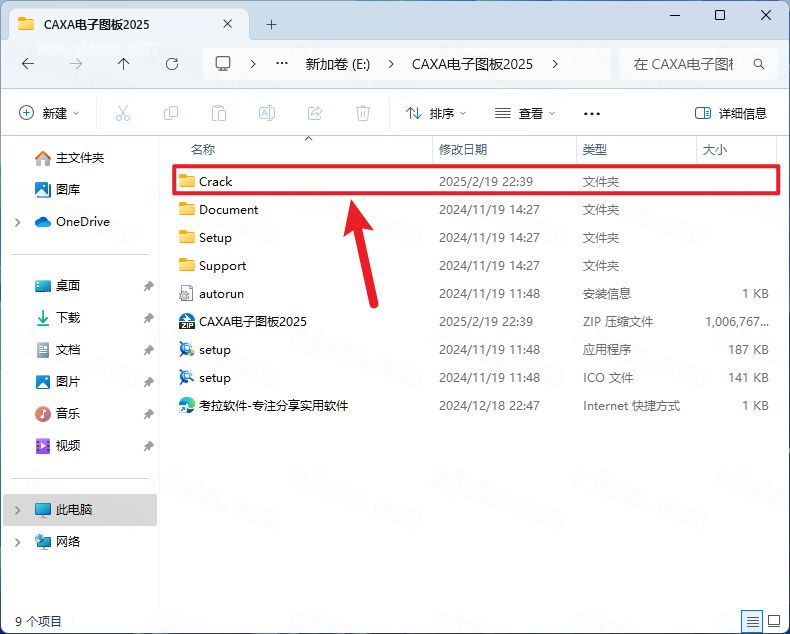Toggle the 详细信息 details pane

731,113
